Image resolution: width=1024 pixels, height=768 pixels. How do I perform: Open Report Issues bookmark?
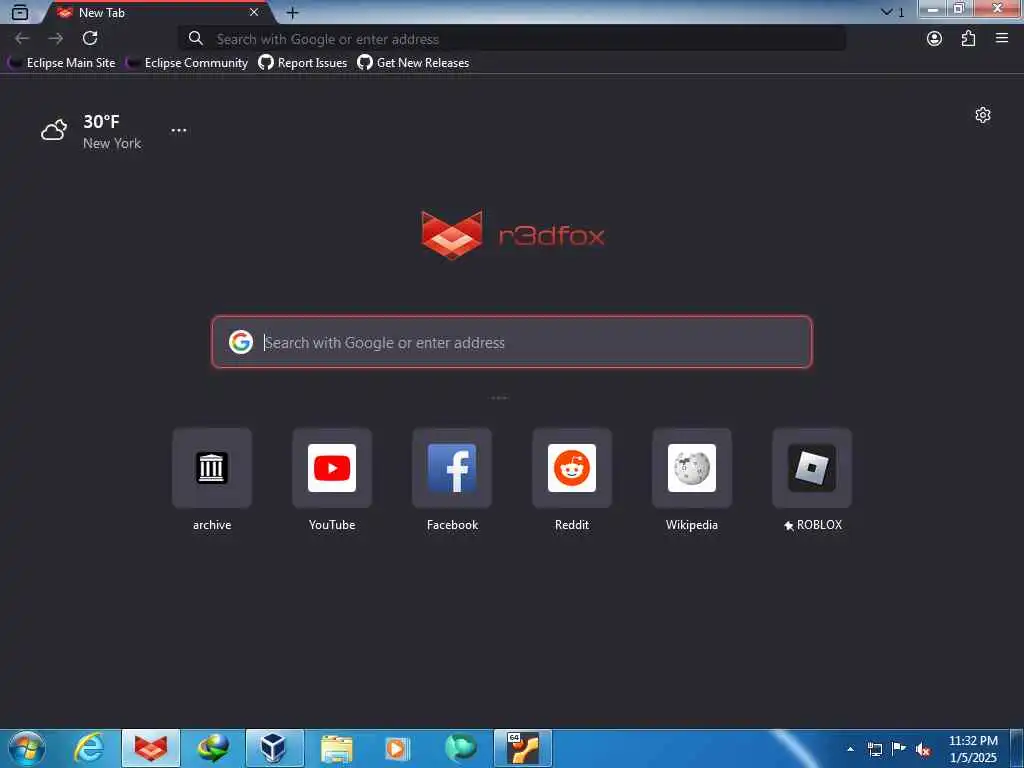(302, 63)
